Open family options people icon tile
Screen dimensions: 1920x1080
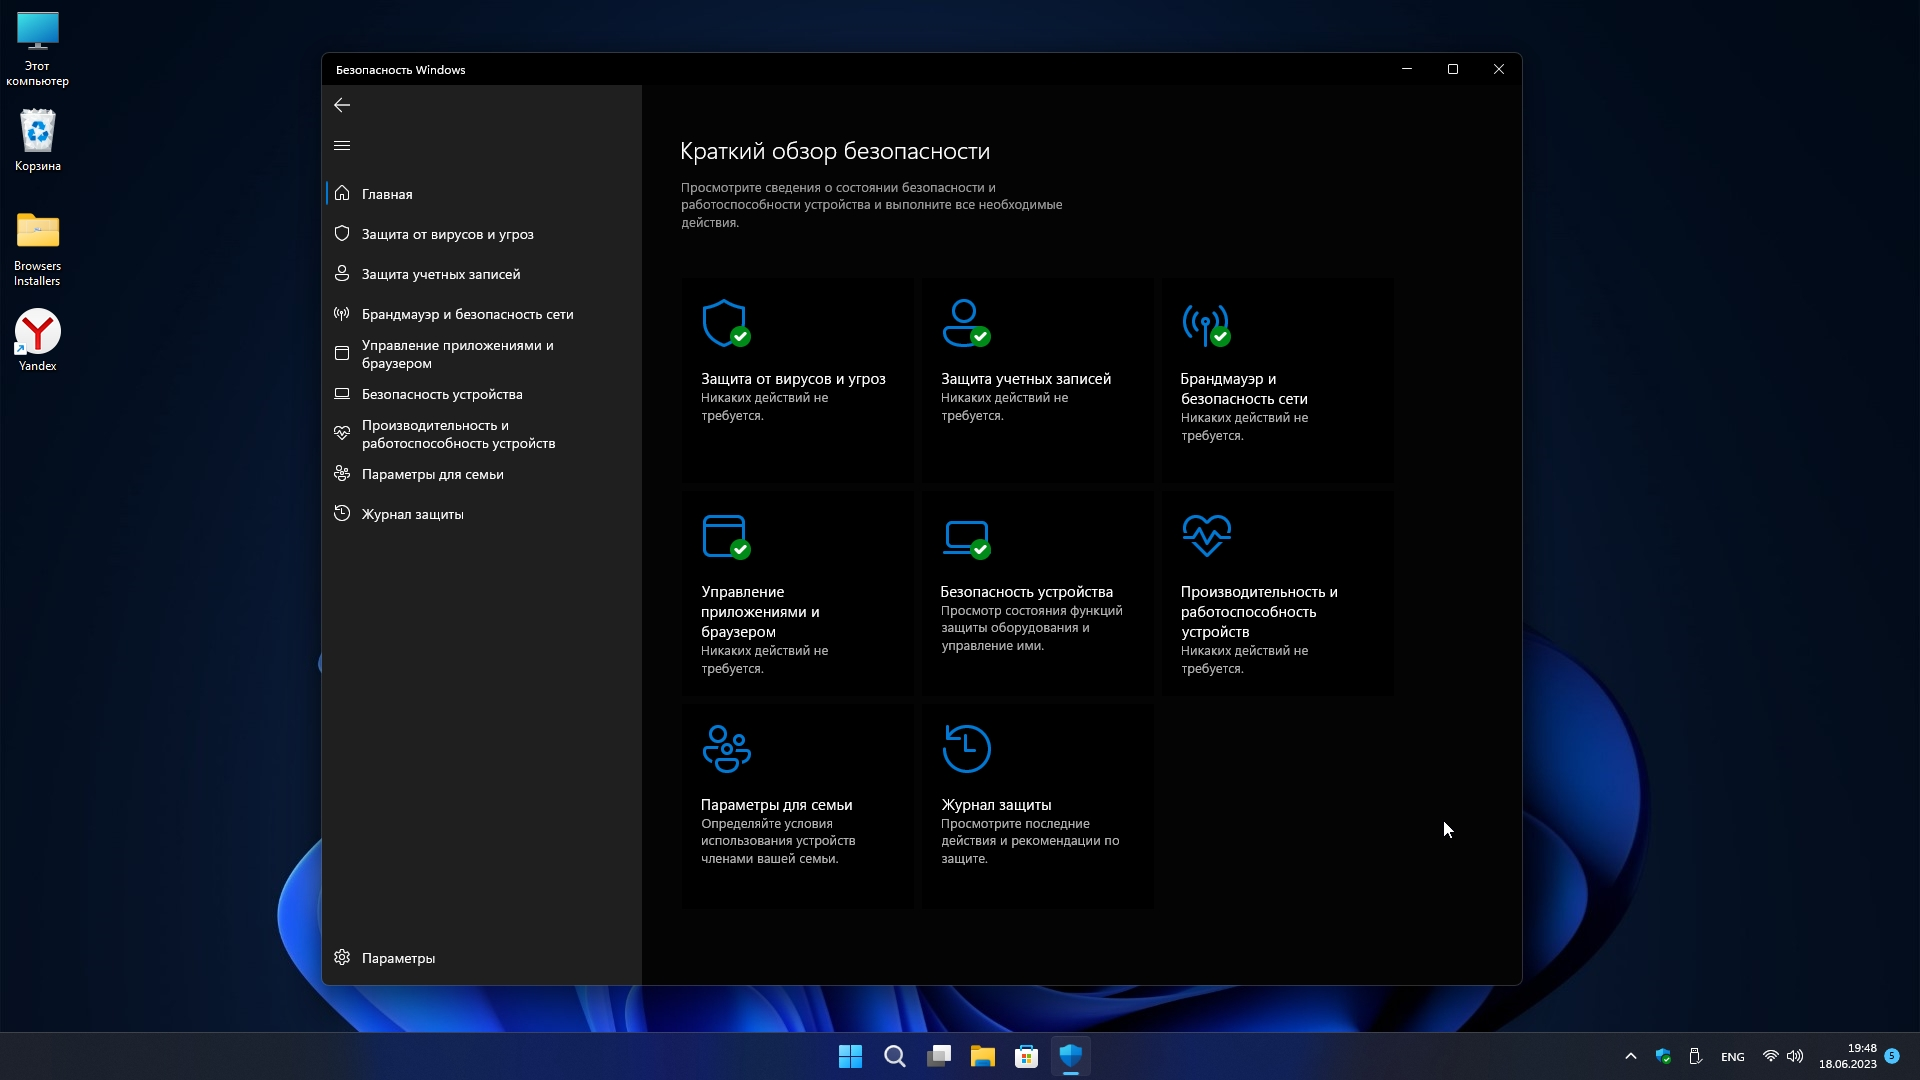(726, 749)
